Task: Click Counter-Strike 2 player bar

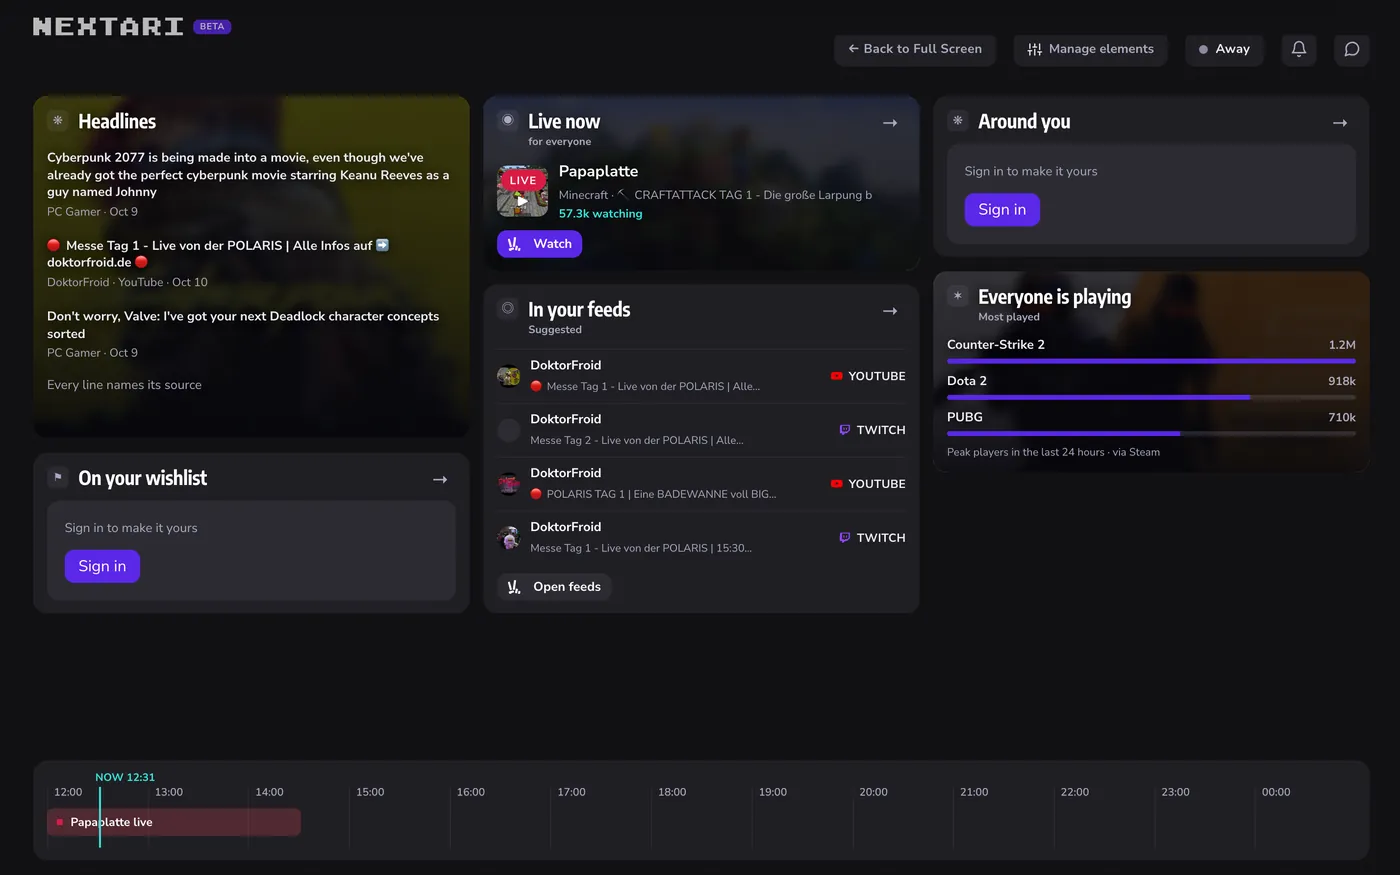Action: pos(1151,361)
